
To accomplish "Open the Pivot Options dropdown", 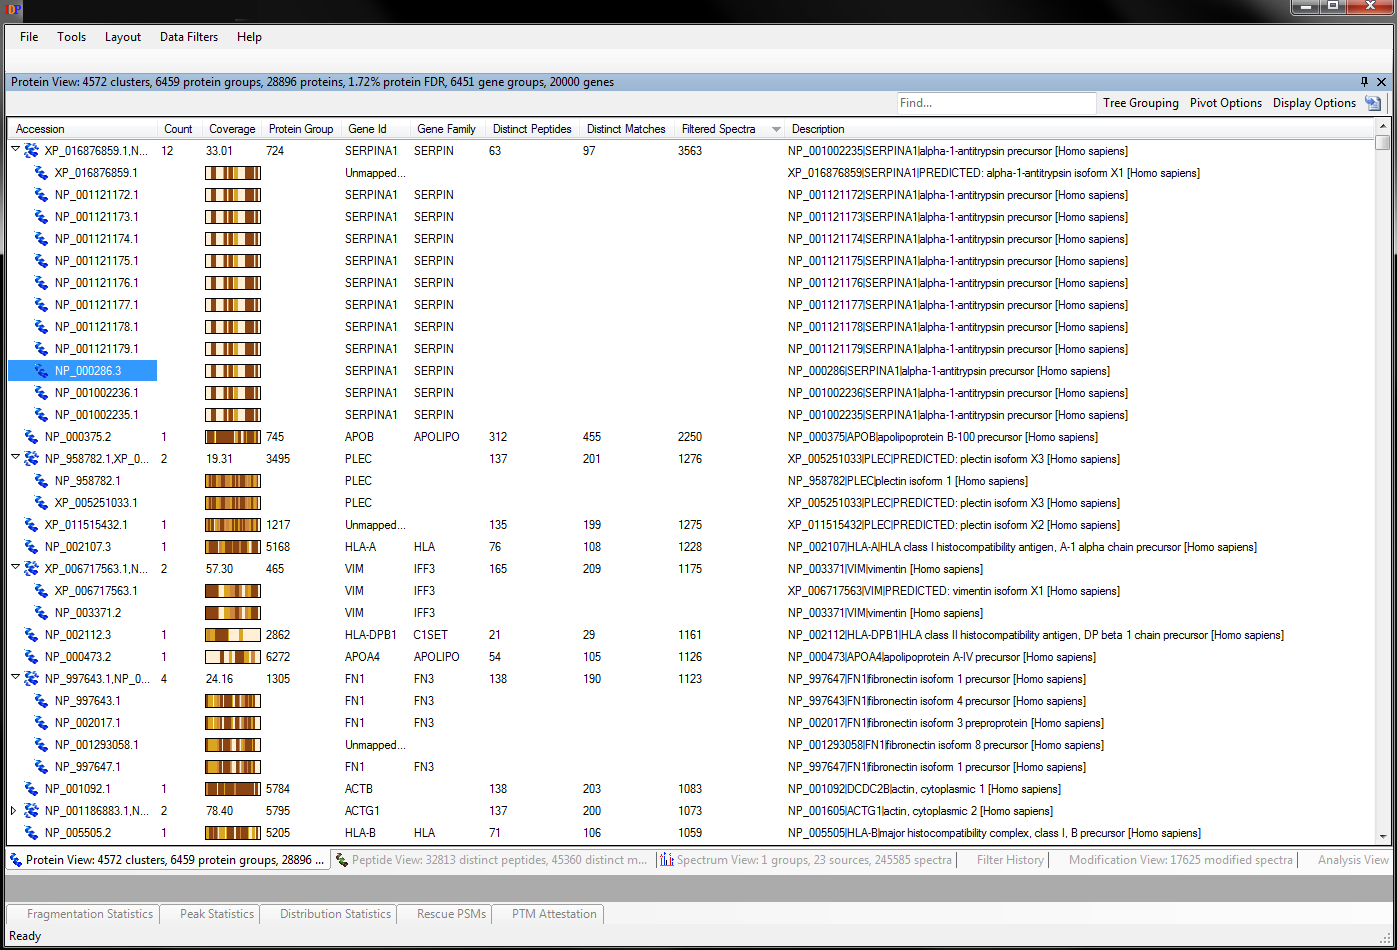I will coord(1226,103).
